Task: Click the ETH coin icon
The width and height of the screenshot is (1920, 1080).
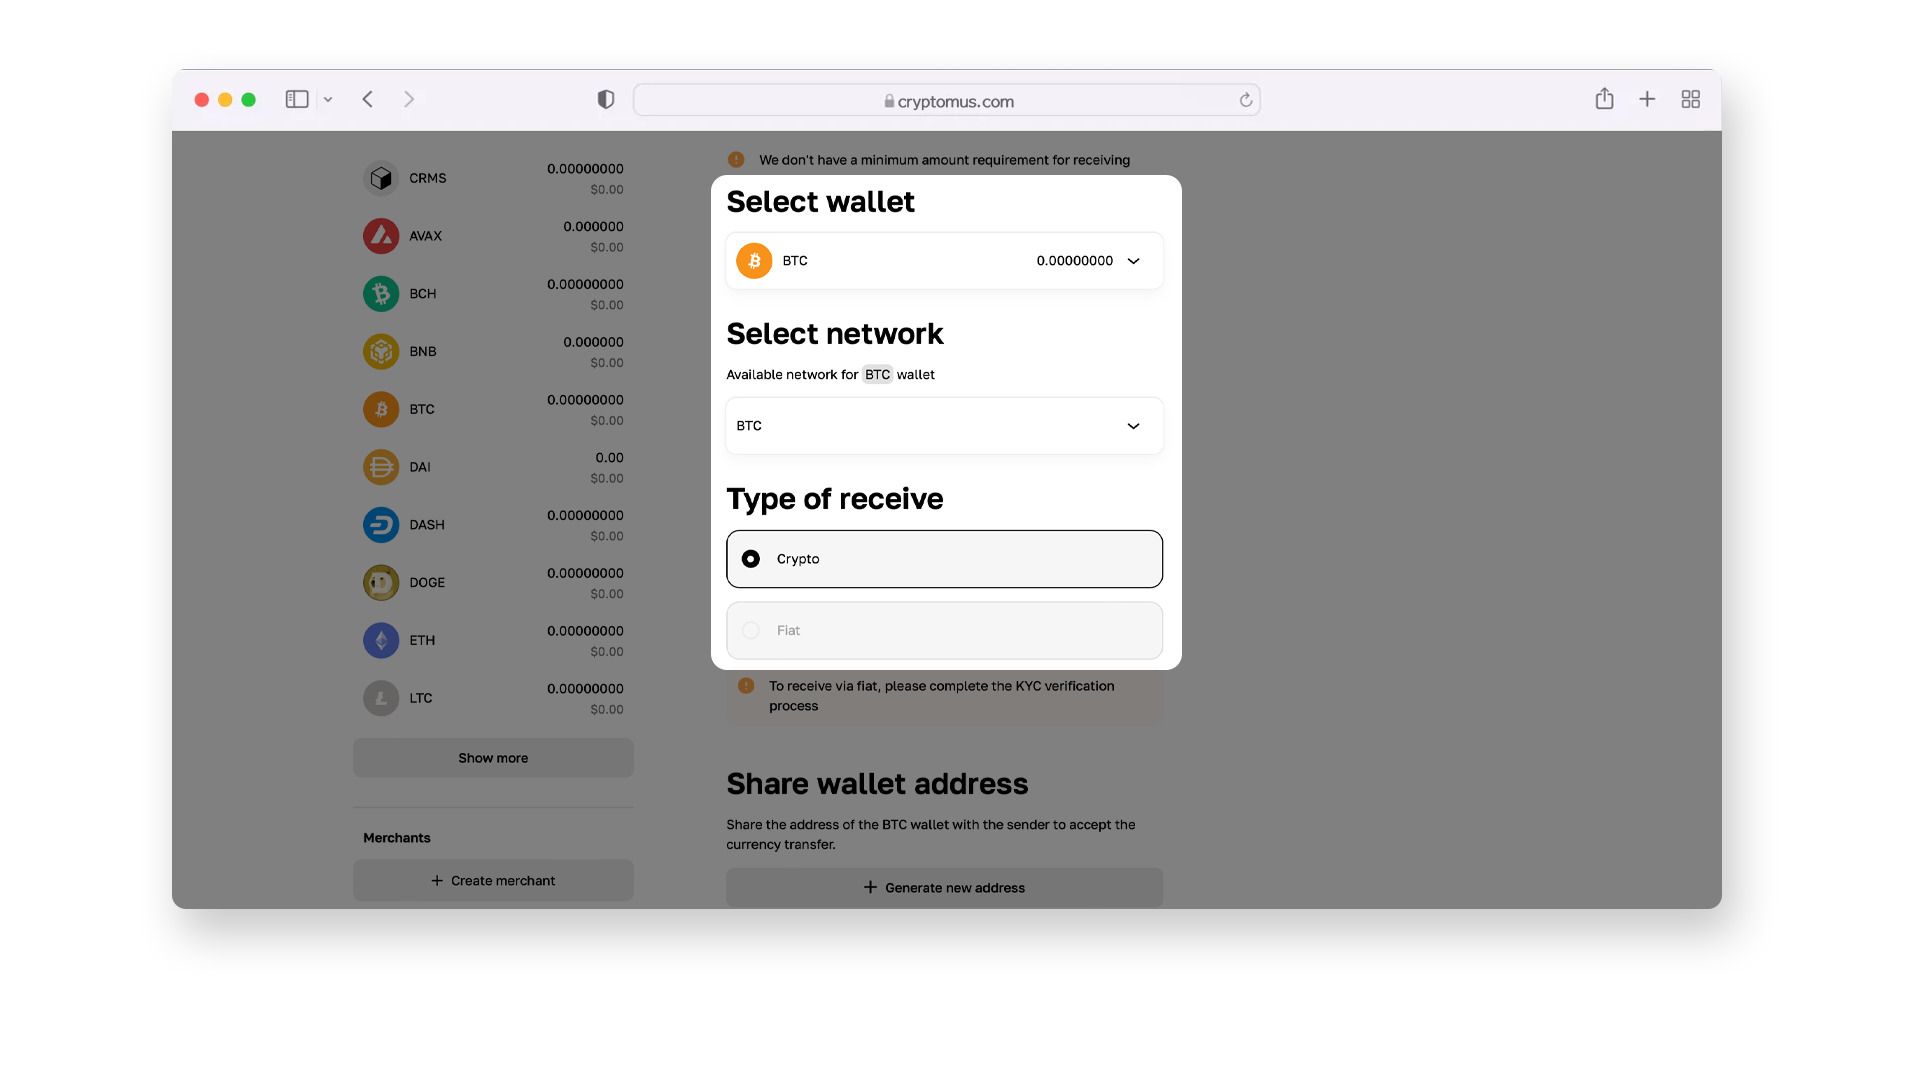Action: [x=380, y=641]
